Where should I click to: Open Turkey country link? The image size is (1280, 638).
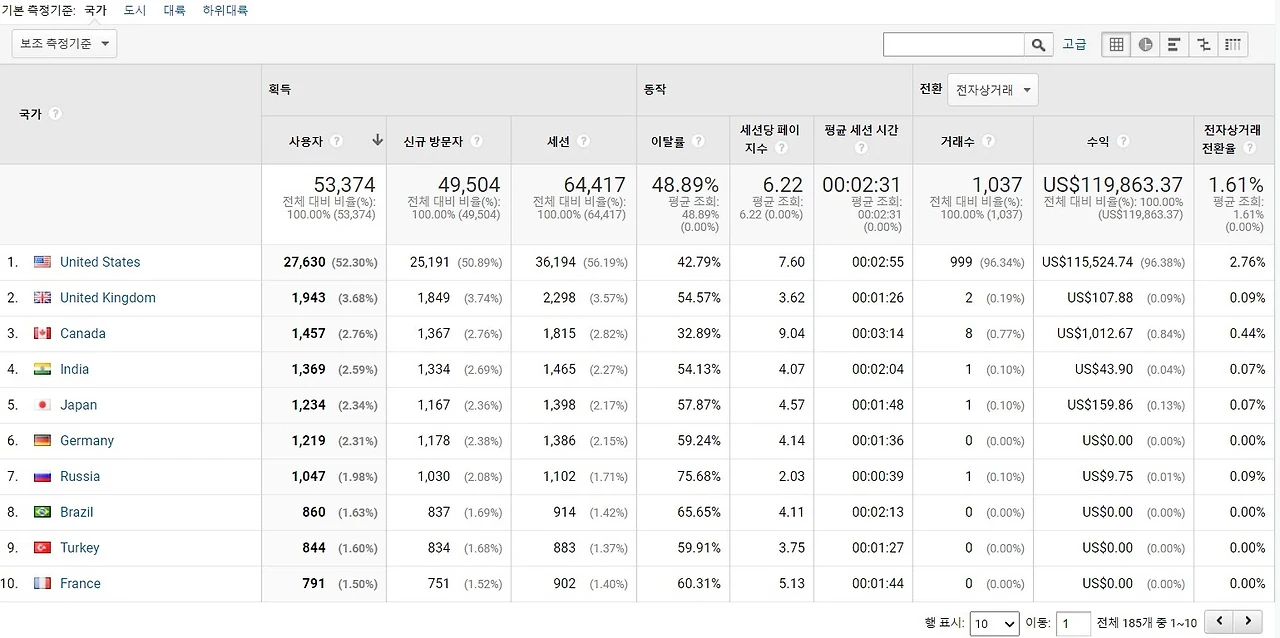(80, 548)
